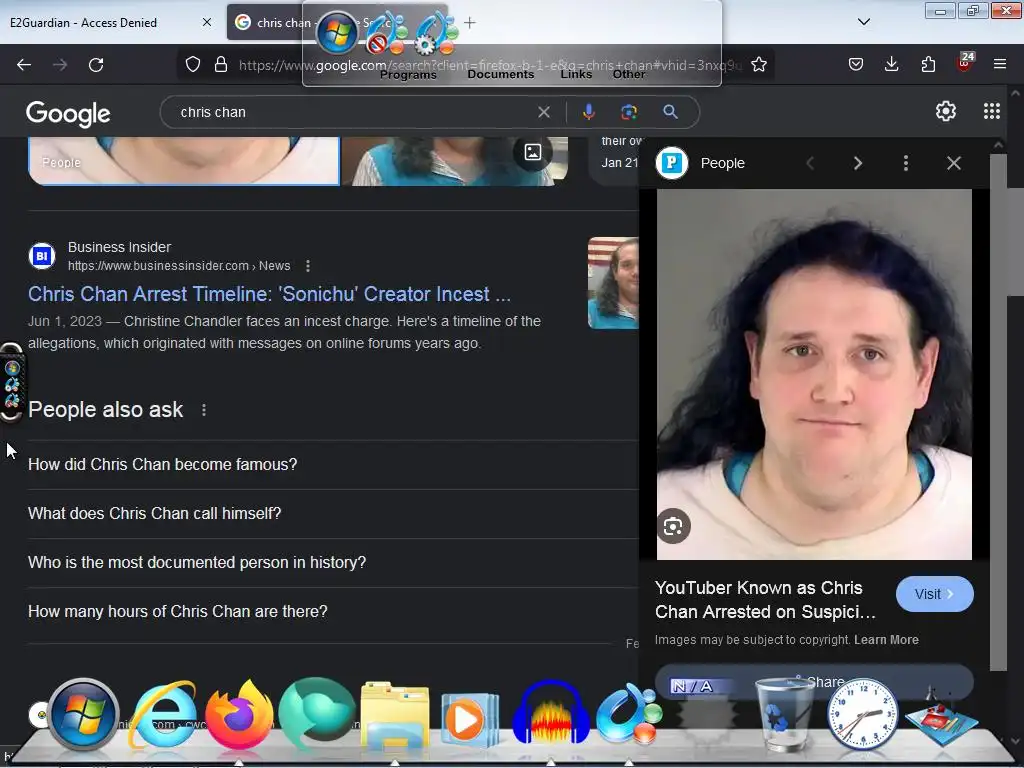Open the Programs tab in the overlay dock

(408, 74)
